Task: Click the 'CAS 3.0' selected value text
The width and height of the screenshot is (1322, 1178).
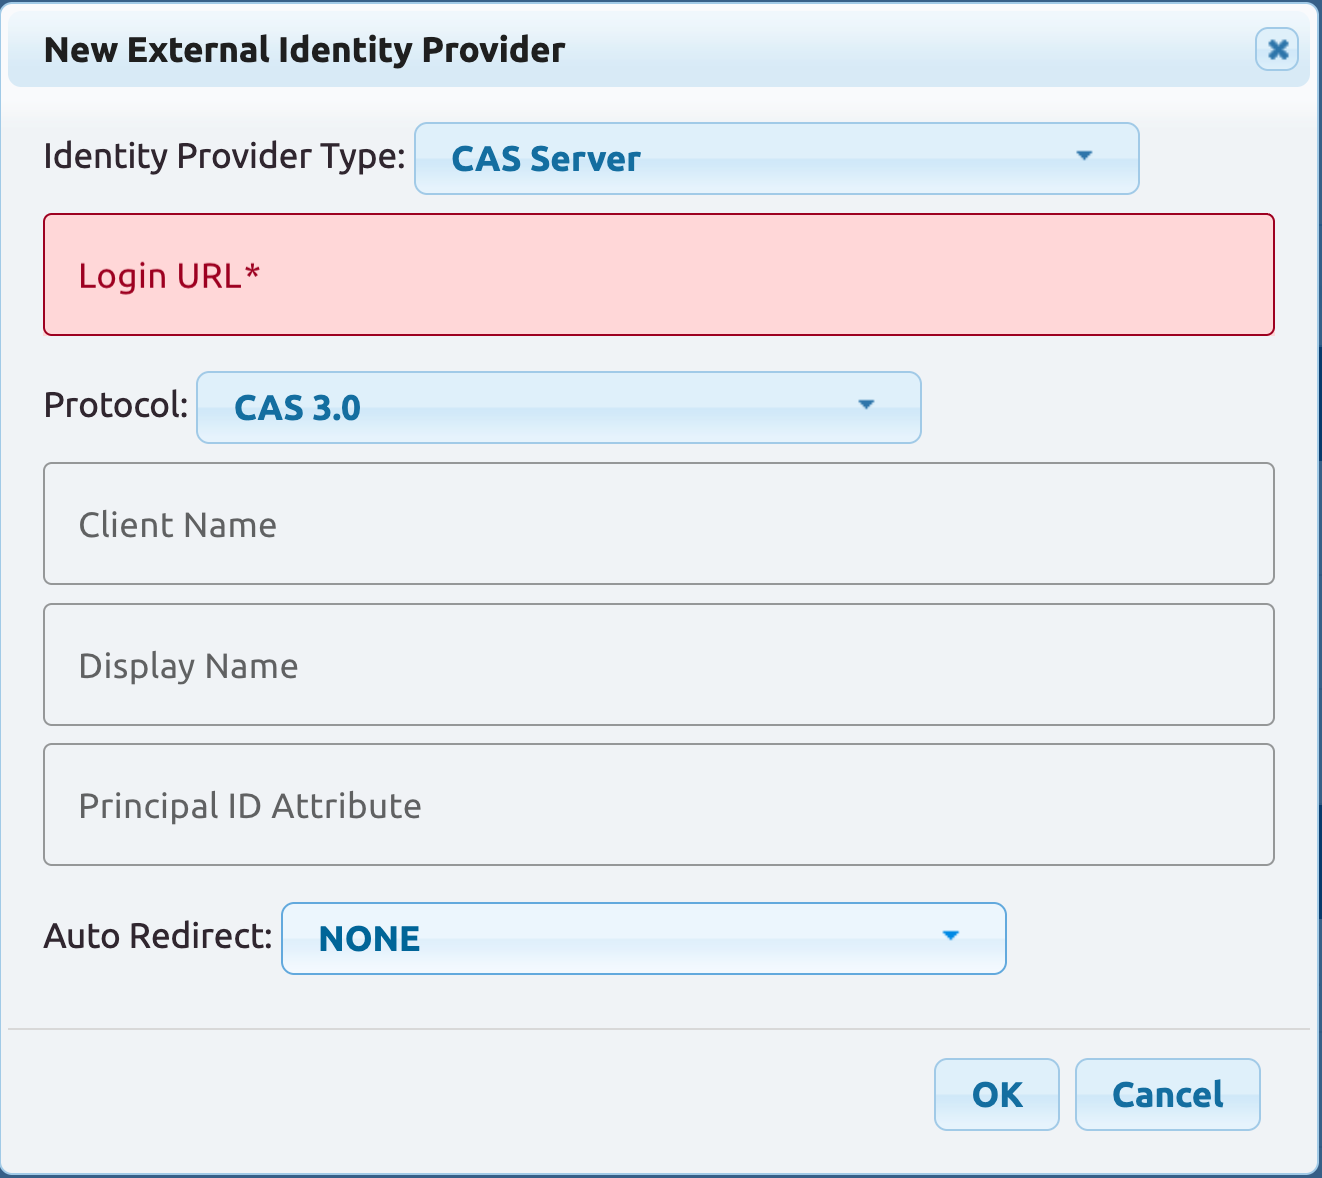Action: pos(297,408)
